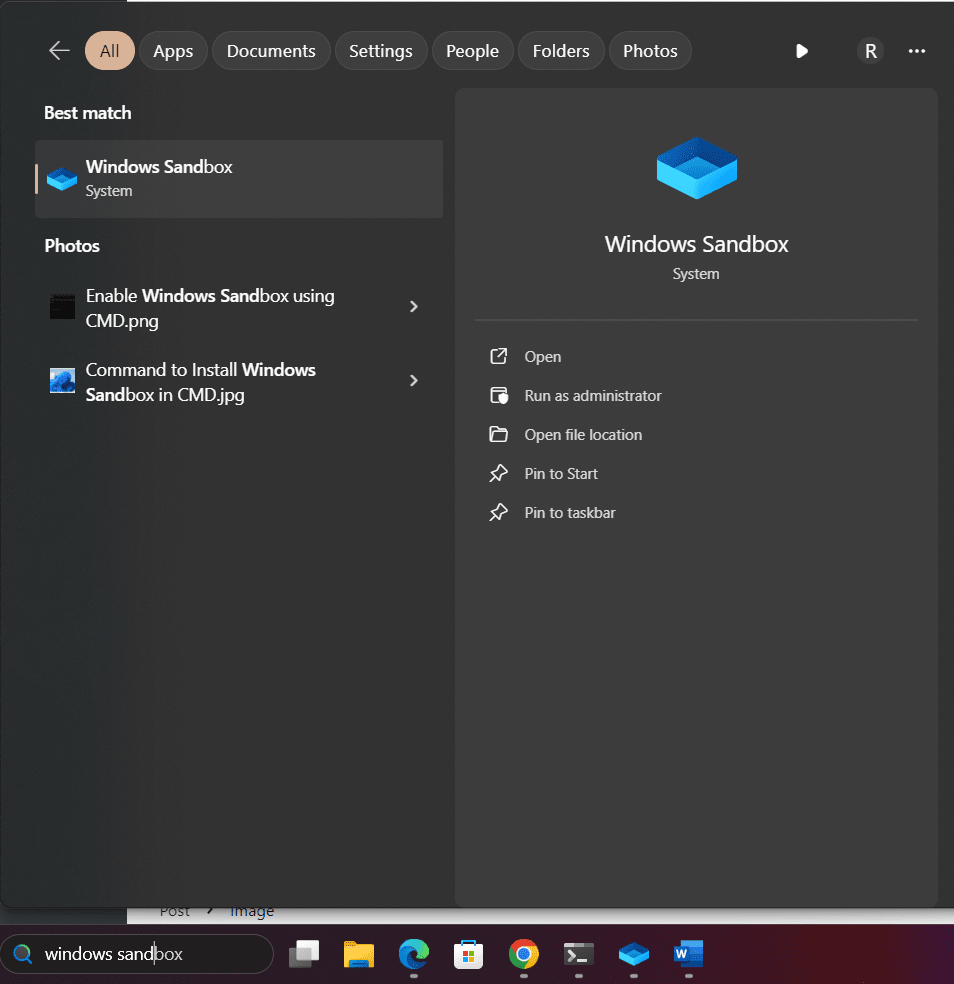Open the Settings search filter
The image size is (954, 984).
click(x=380, y=51)
